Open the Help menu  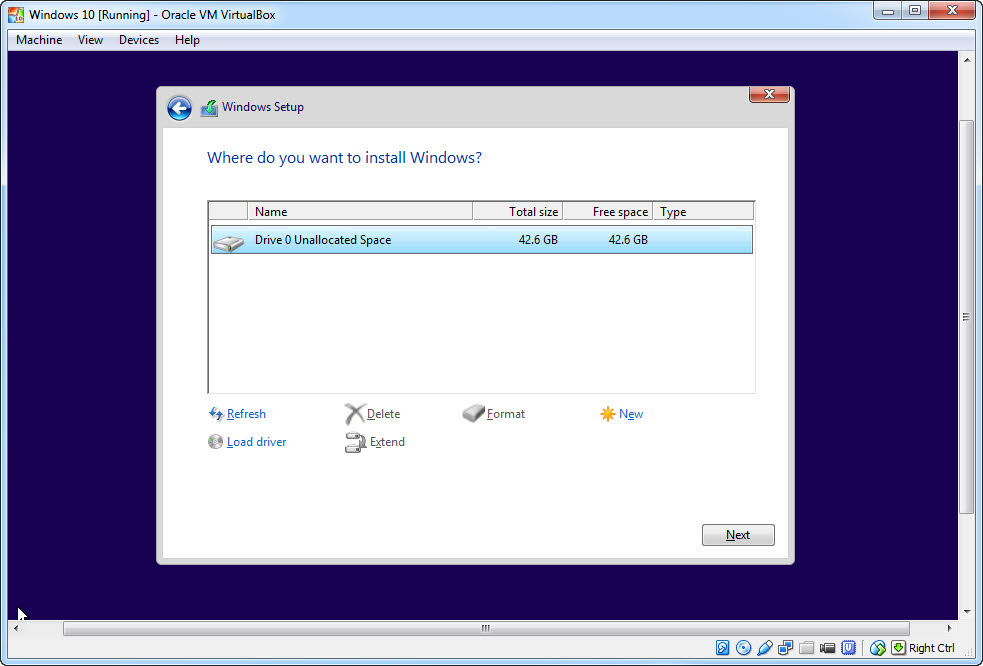(x=187, y=40)
